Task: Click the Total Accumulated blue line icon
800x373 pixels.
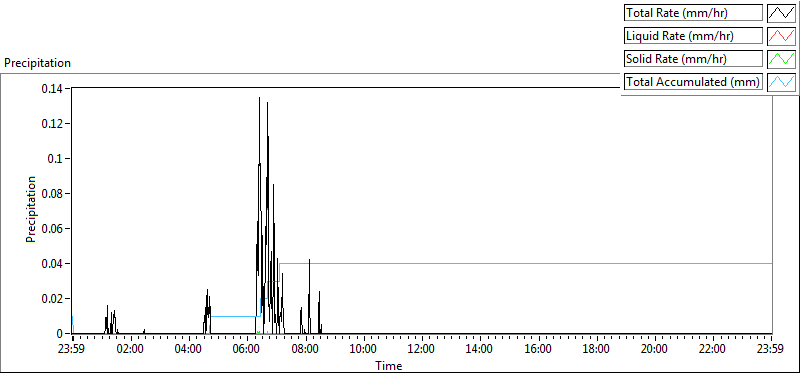Action: pyautogui.click(x=782, y=82)
